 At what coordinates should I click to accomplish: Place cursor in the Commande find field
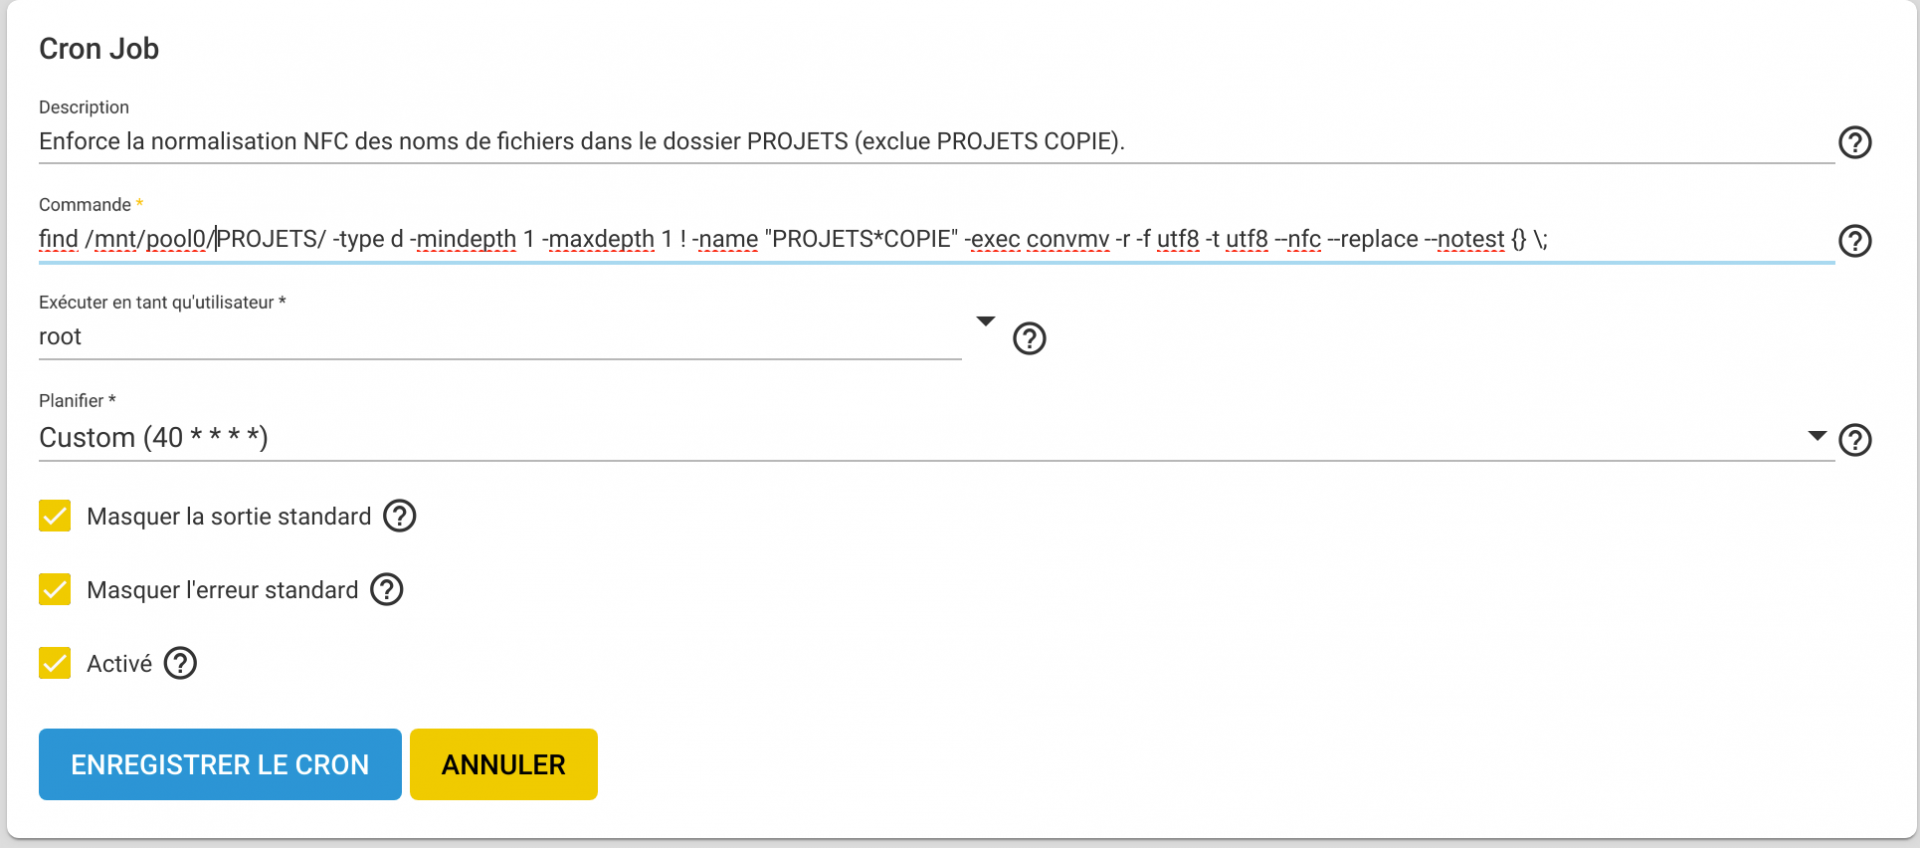point(936,240)
